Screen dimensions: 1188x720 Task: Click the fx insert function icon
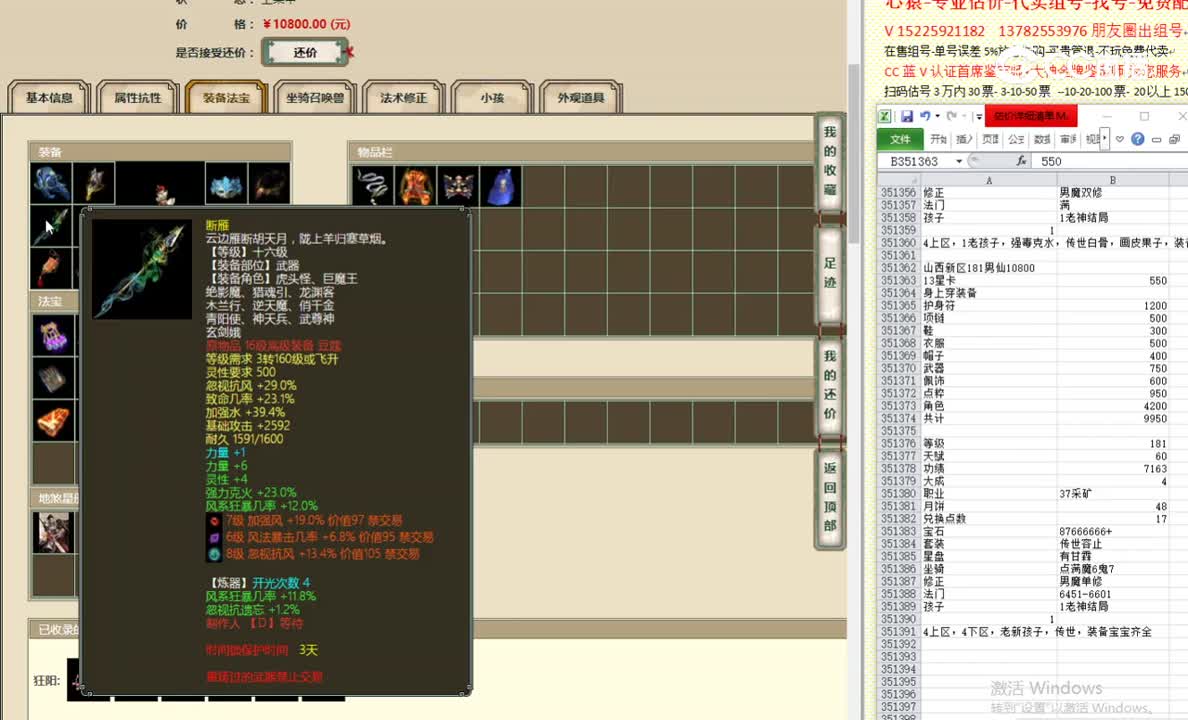(1022, 160)
